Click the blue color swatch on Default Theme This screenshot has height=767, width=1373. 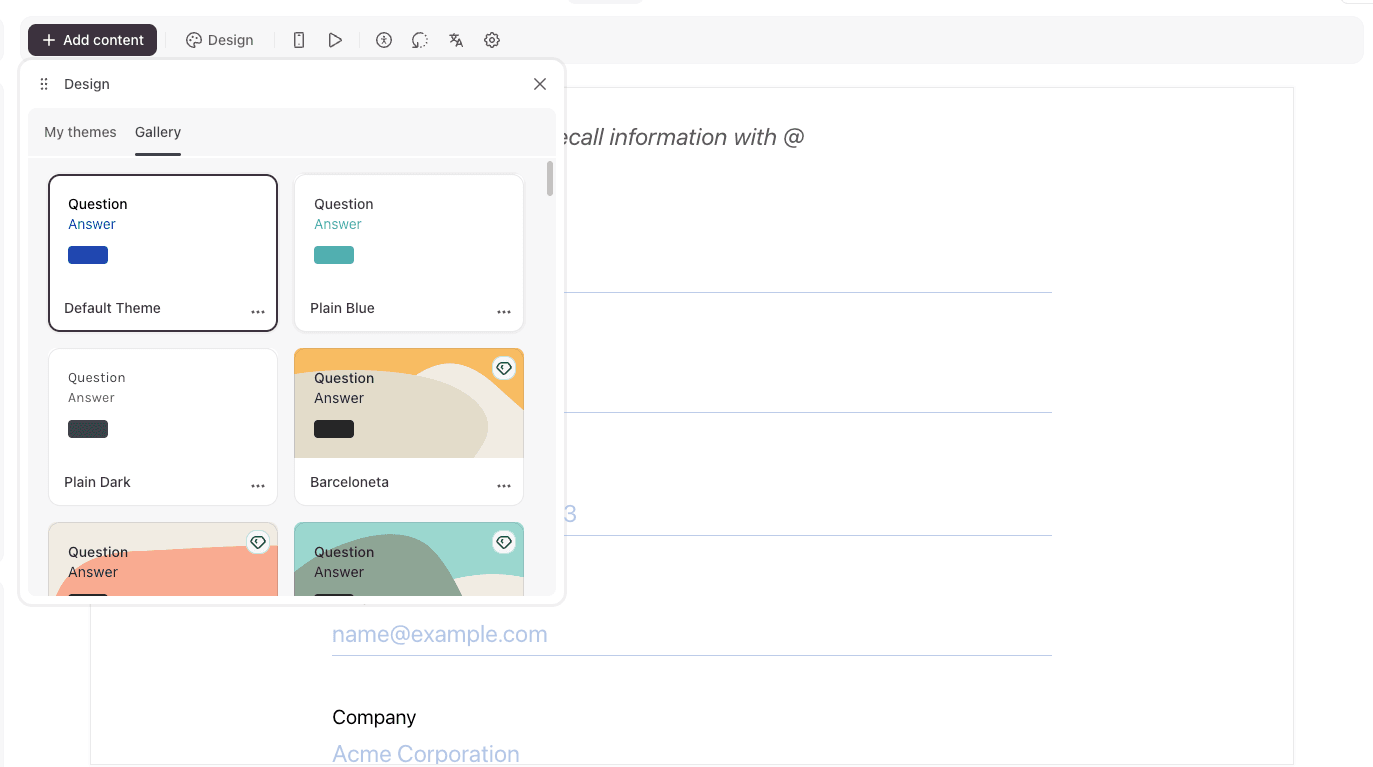87,255
